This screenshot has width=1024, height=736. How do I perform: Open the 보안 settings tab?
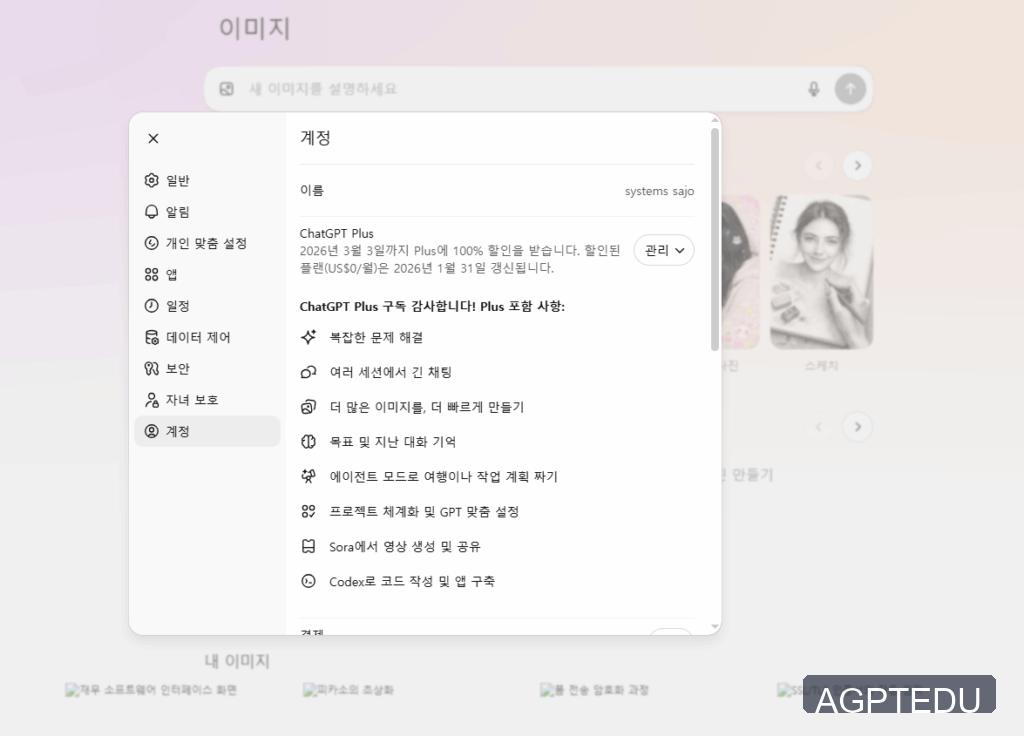click(x=207, y=368)
